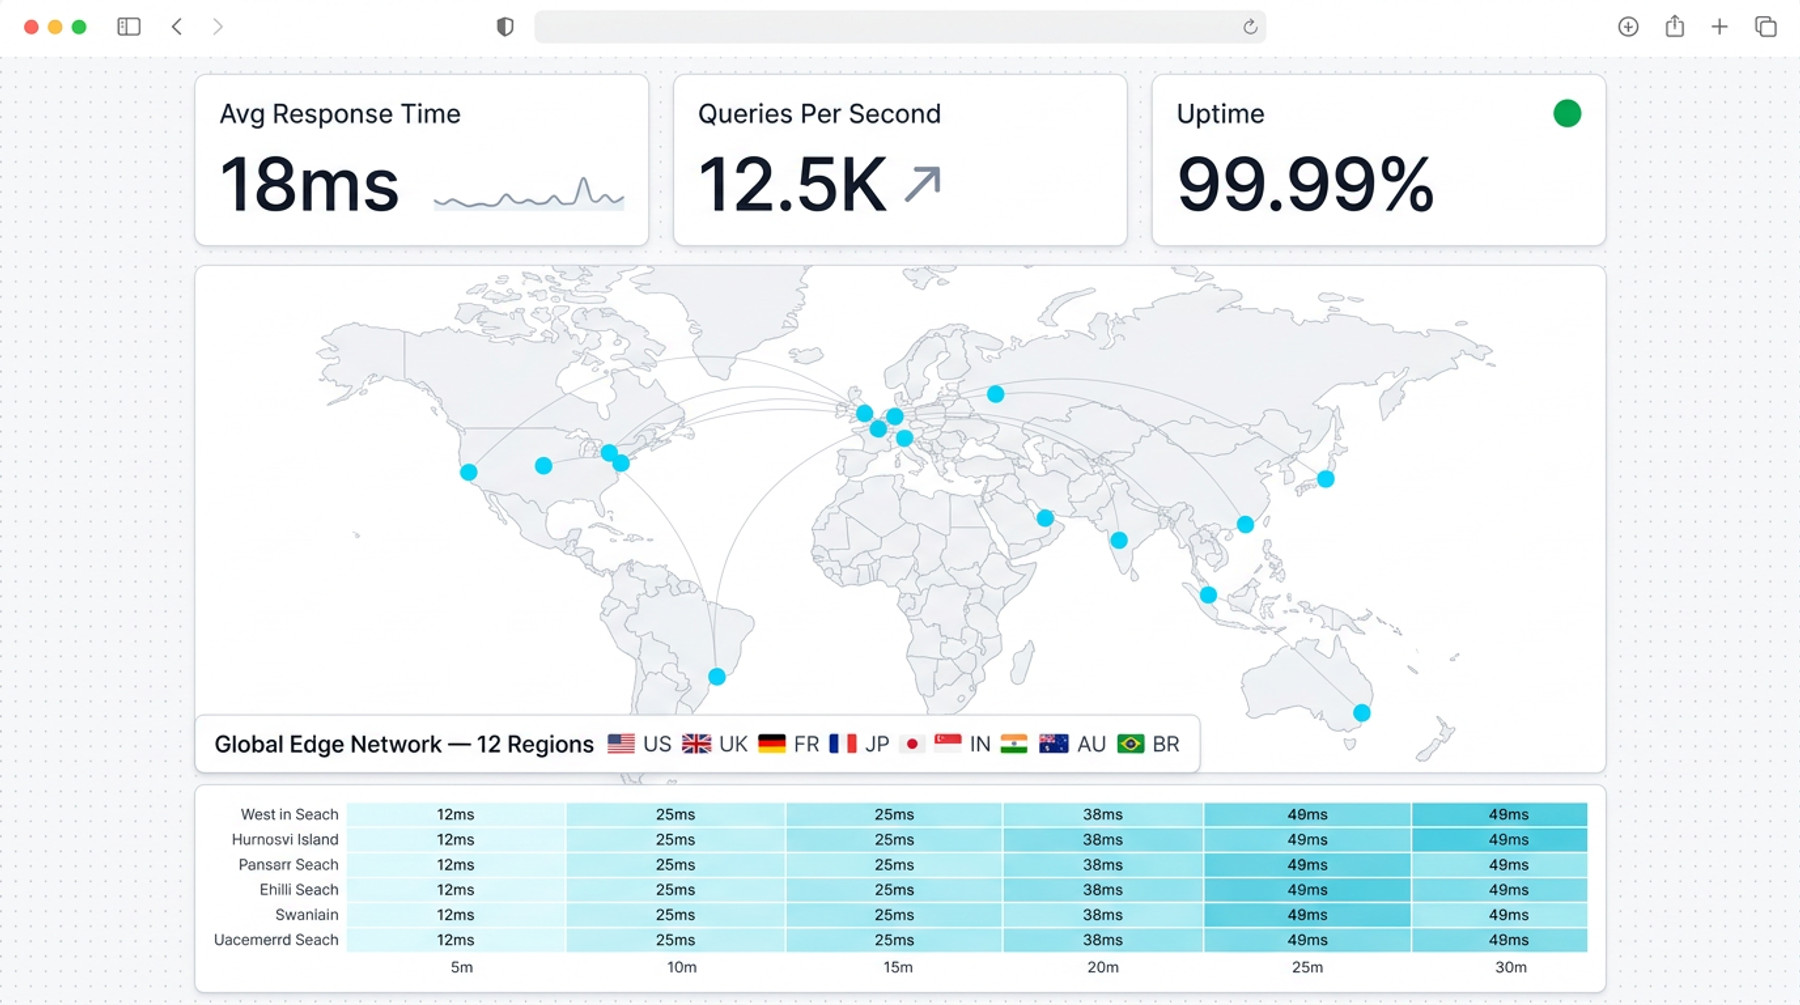This screenshot has height=1005, width=1800.
Task: Go back with the browser back arrow
Action: click(x=177, y=27)
